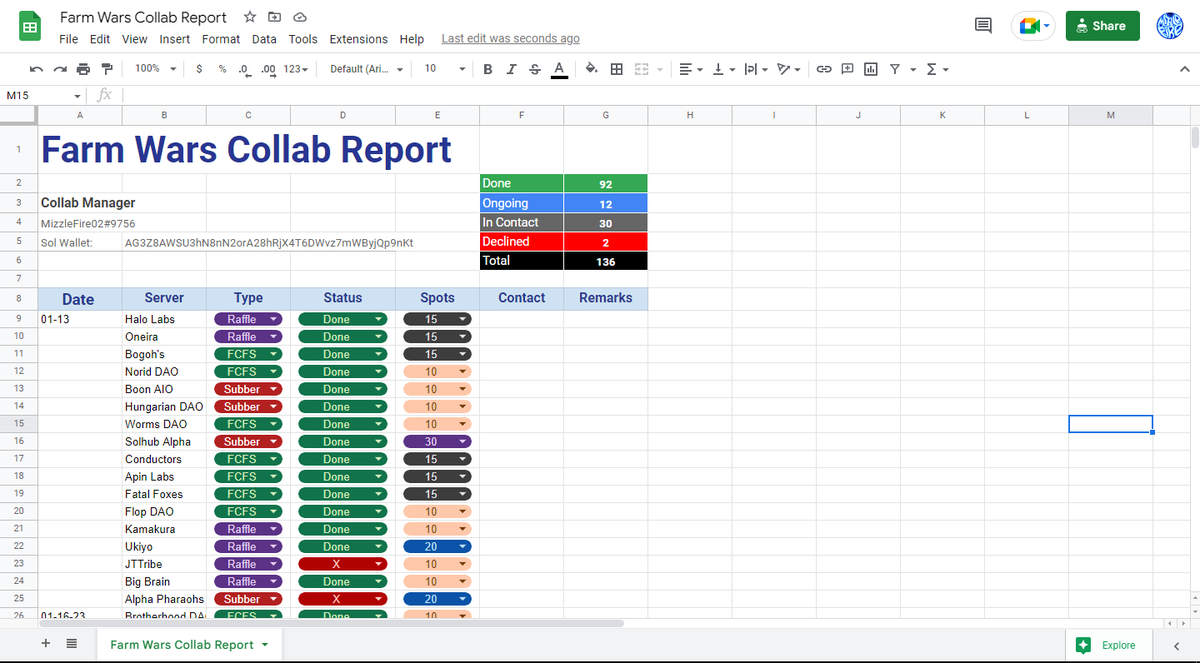Select the Farm Wars Collab Report sheet tab
Image resolution: width=1200 pixels, height=663 pixels.
click(189, 644)
